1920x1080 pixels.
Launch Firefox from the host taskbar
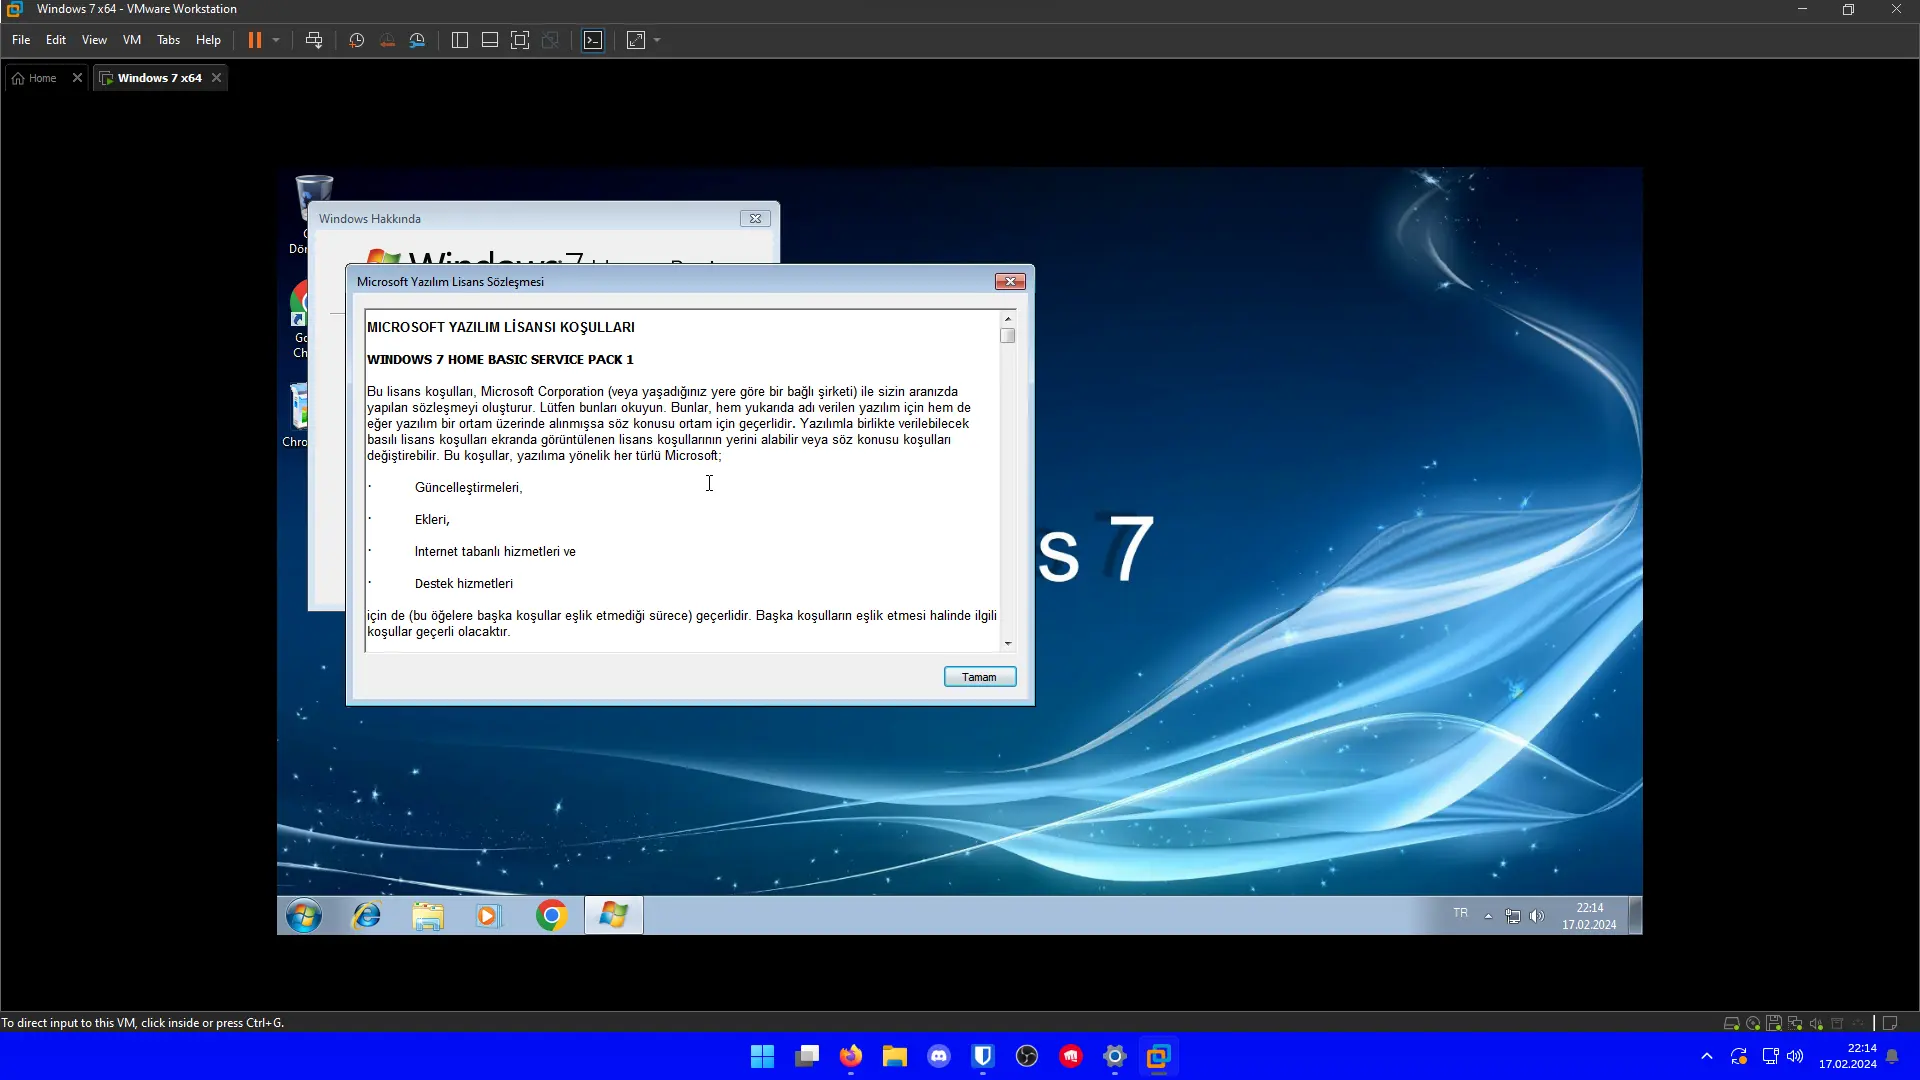coord(851,1056)
